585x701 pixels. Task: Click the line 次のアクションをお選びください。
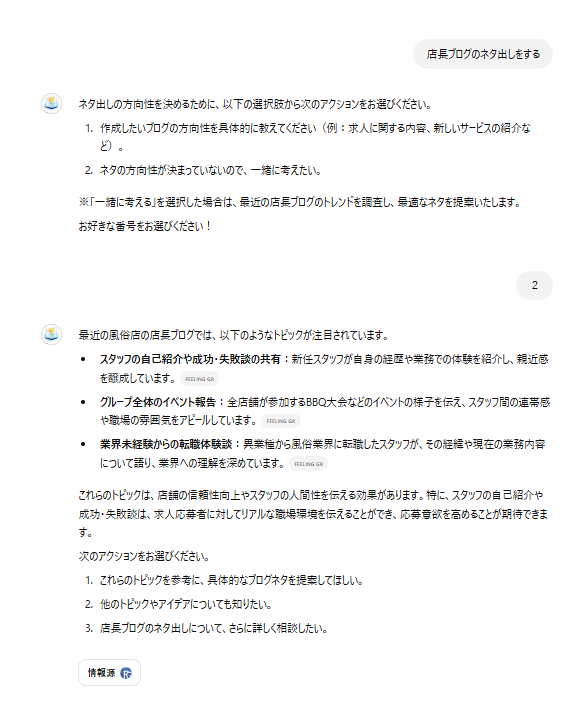pos(144,556)
